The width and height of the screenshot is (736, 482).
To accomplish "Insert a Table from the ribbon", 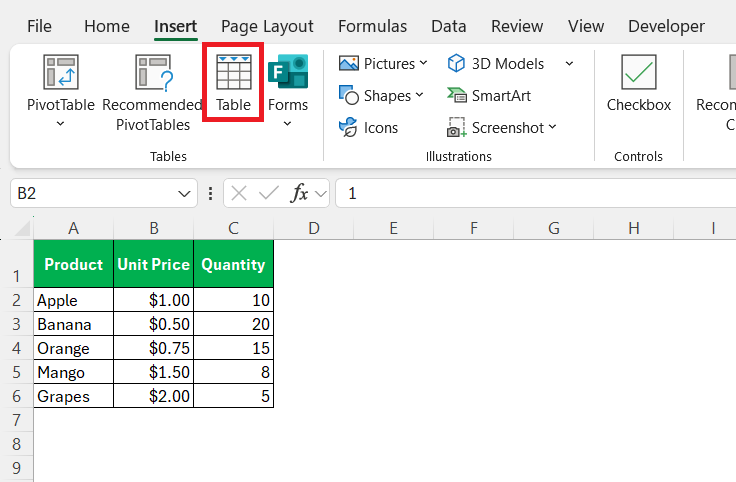I will 233,83.
